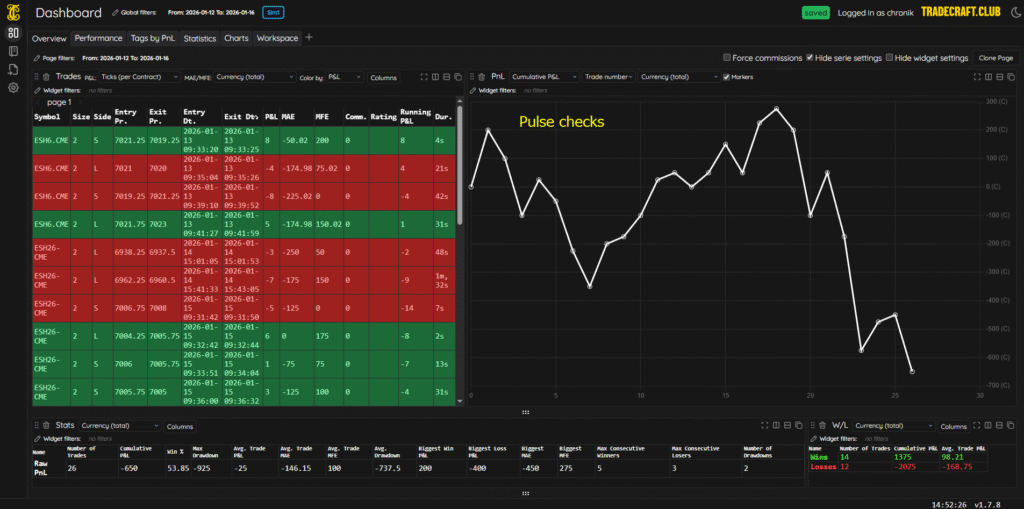Viewport: 1024px width, 509px height.
Task: Uncheck Hide serie settings
Action: (811, 58)
